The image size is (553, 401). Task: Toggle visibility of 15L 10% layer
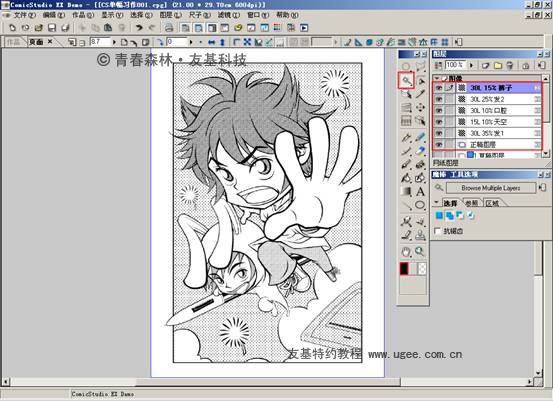tap(438, 122)
